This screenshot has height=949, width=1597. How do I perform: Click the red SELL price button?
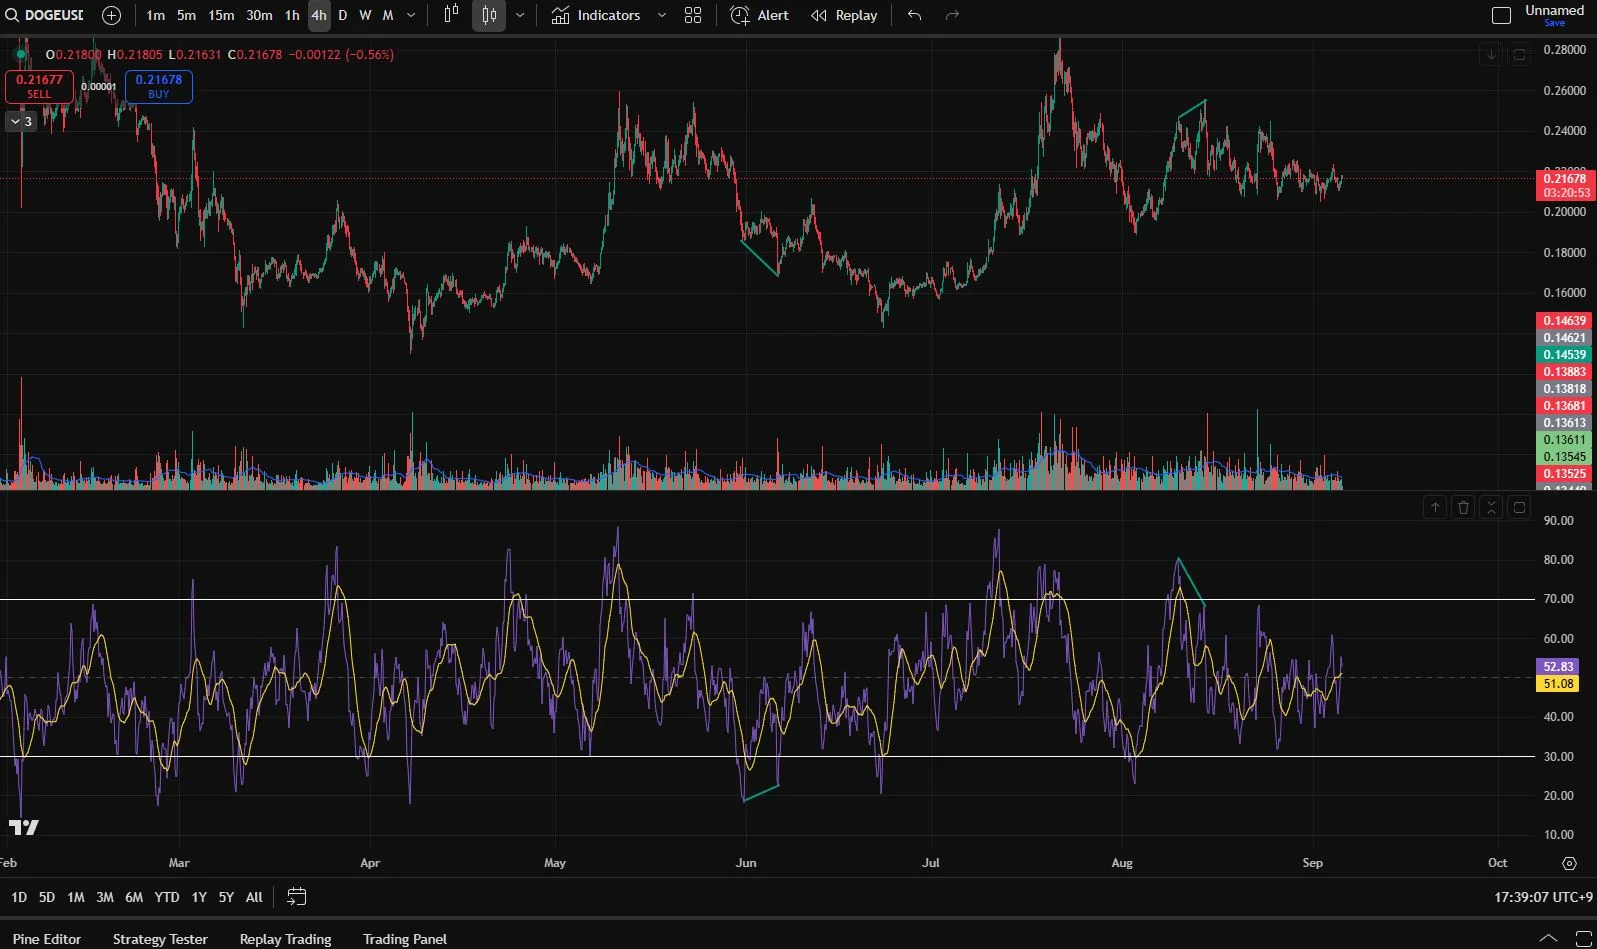(x=39, y=86)
